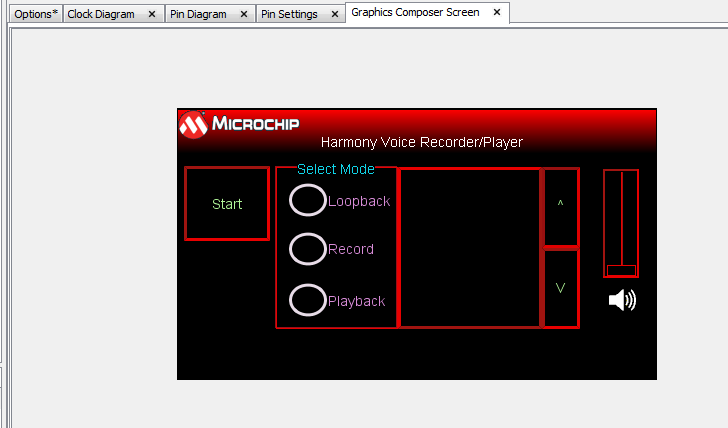728x428 pixels.
Task: Switch to the Options tab
Action: point(36,14)
